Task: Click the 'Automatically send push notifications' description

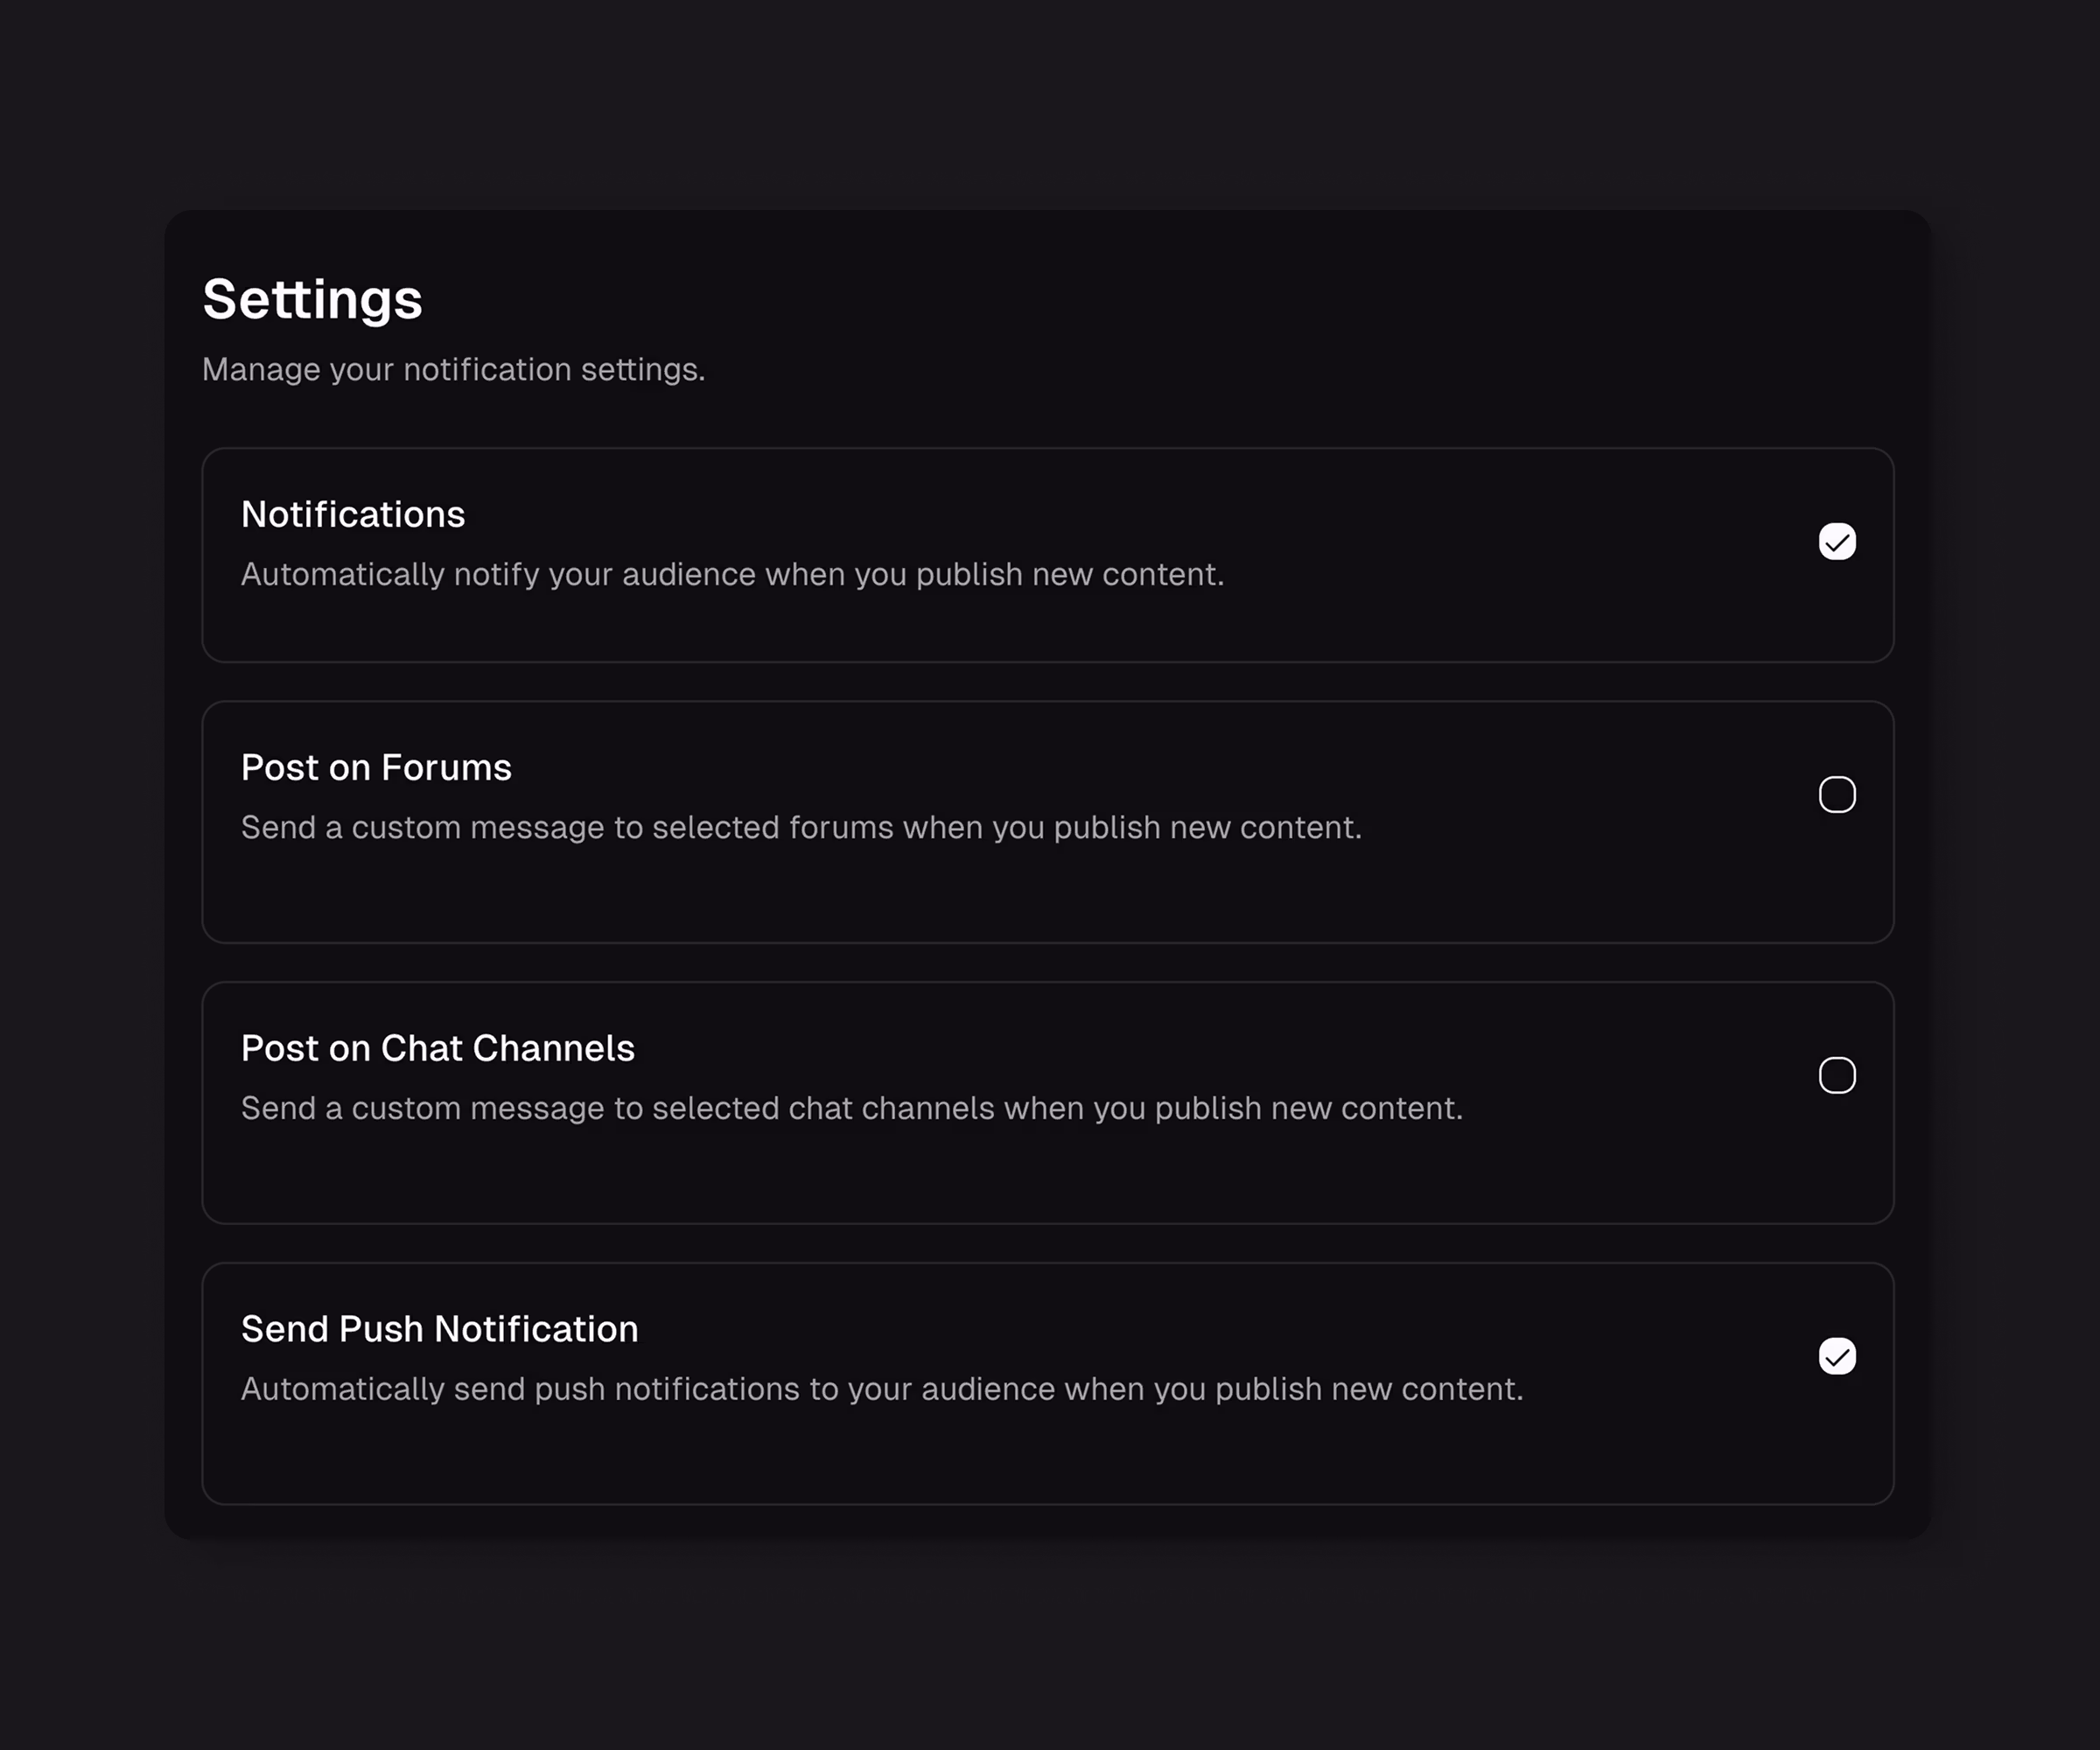Action: tap(881, 1389)
